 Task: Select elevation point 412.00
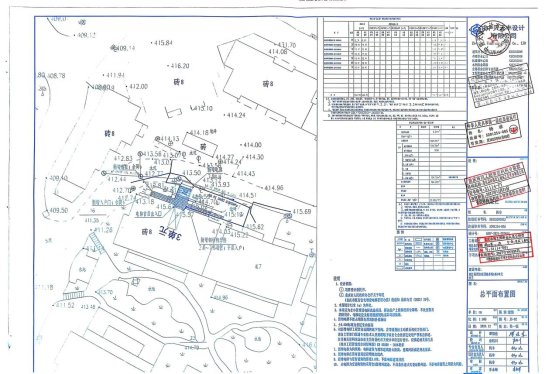coord(137,87)
